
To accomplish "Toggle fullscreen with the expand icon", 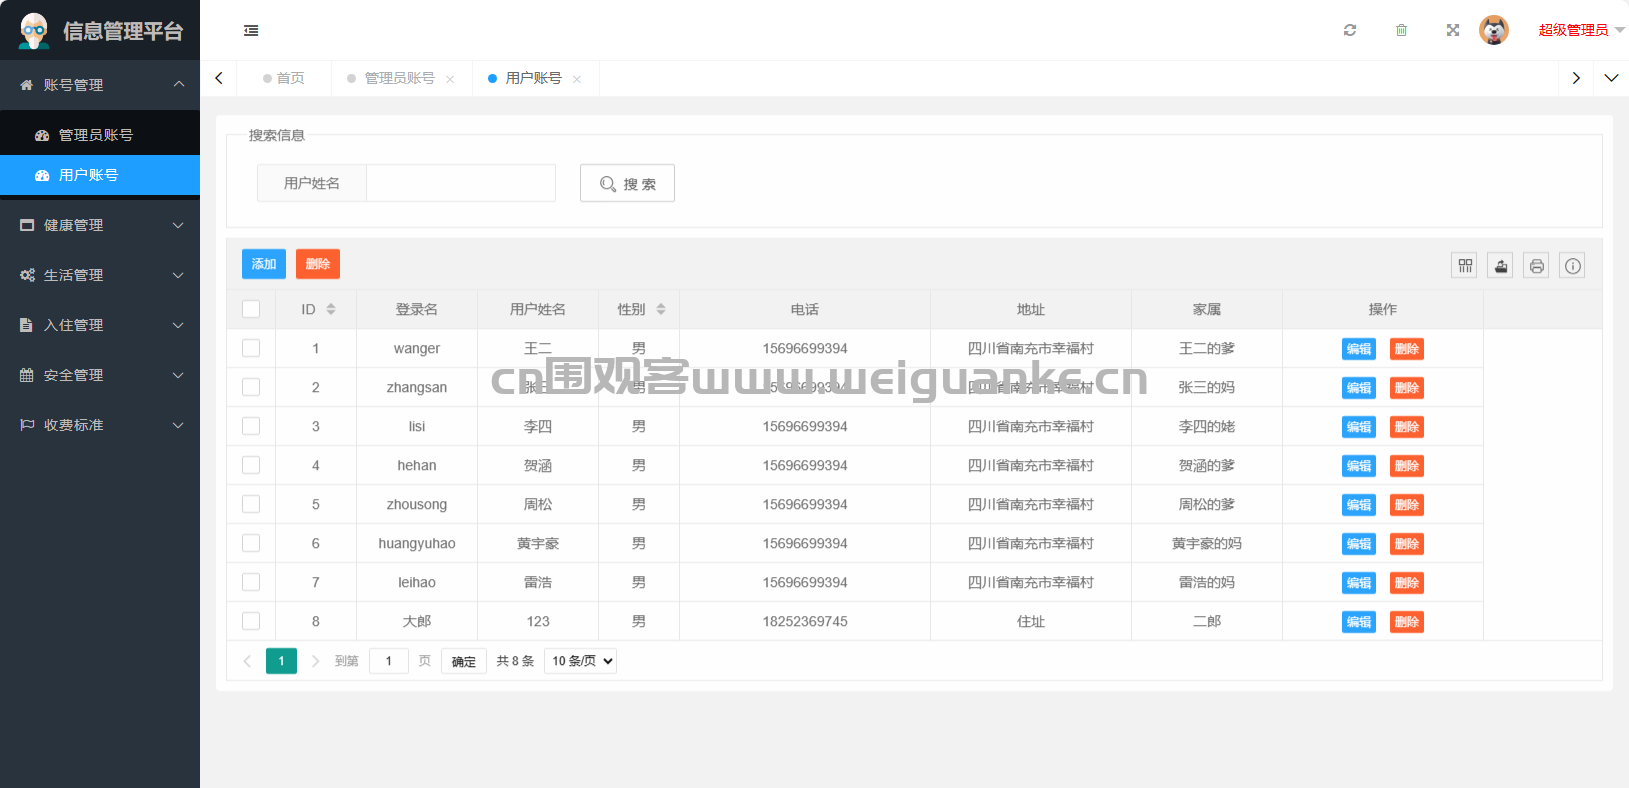I will click(1453, 30).
